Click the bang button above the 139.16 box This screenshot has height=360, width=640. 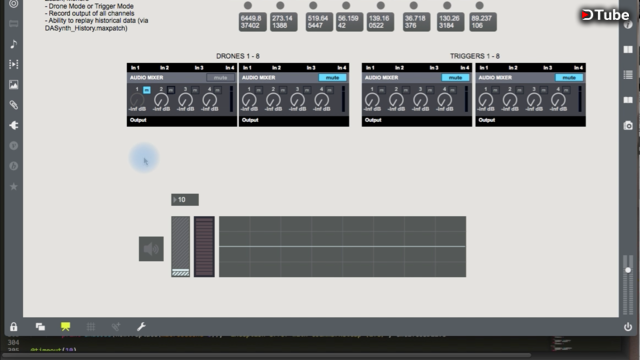click(x=380, y=5)
